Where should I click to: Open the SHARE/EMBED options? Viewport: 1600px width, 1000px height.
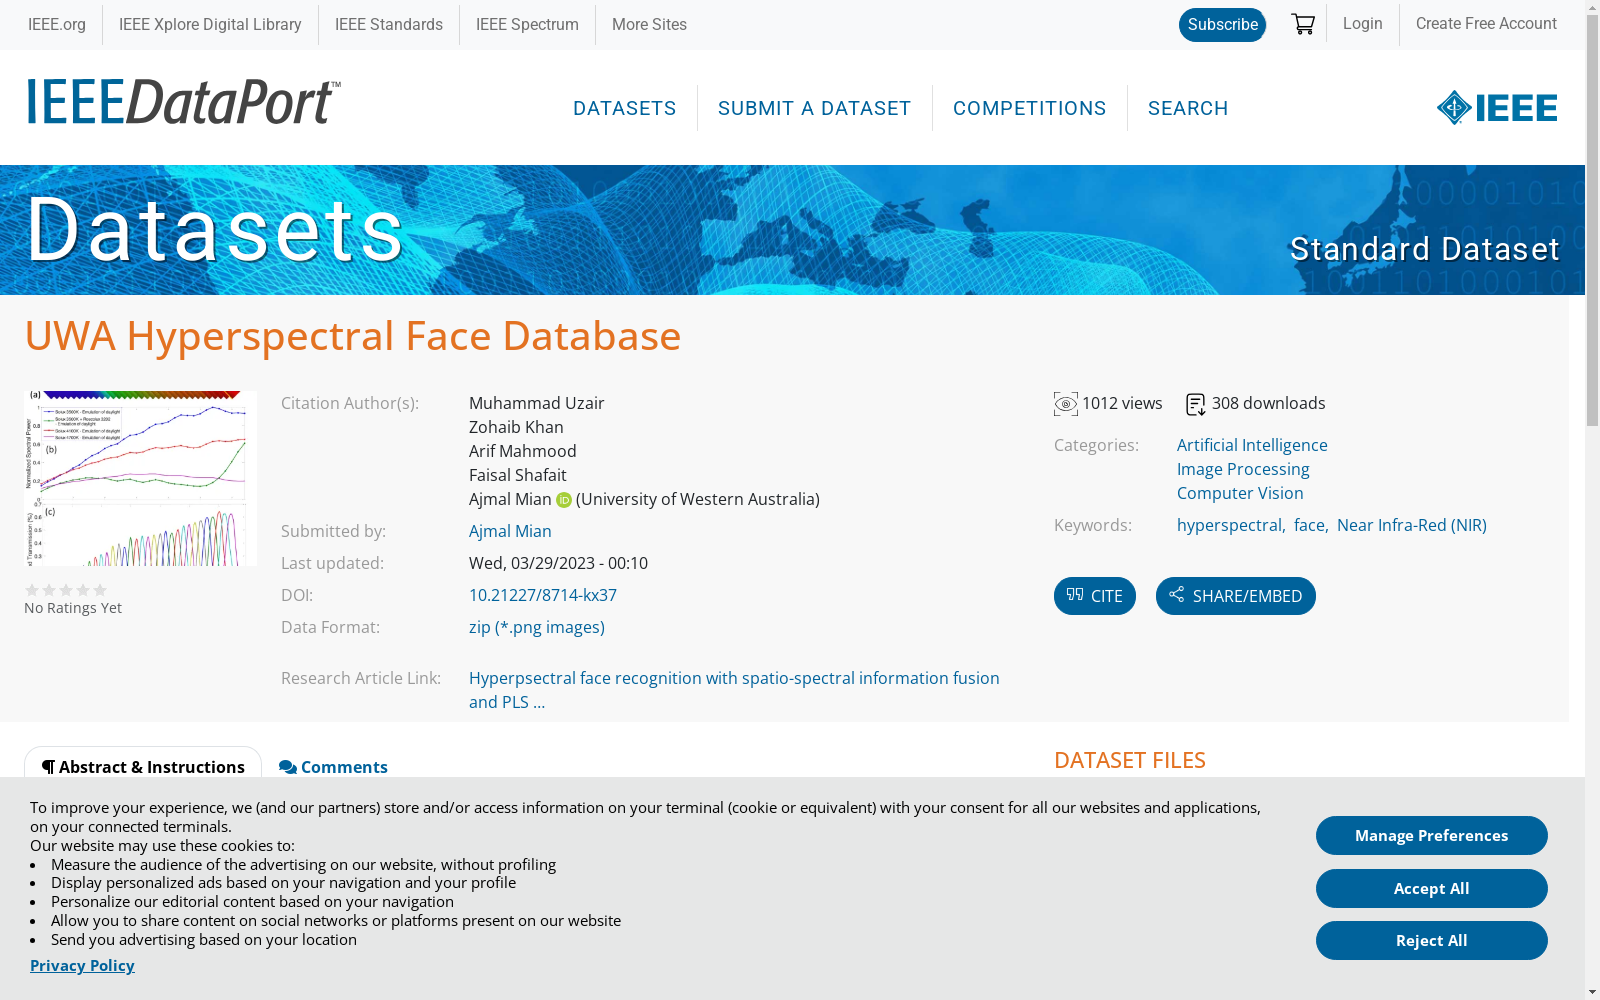[1235, 596]
